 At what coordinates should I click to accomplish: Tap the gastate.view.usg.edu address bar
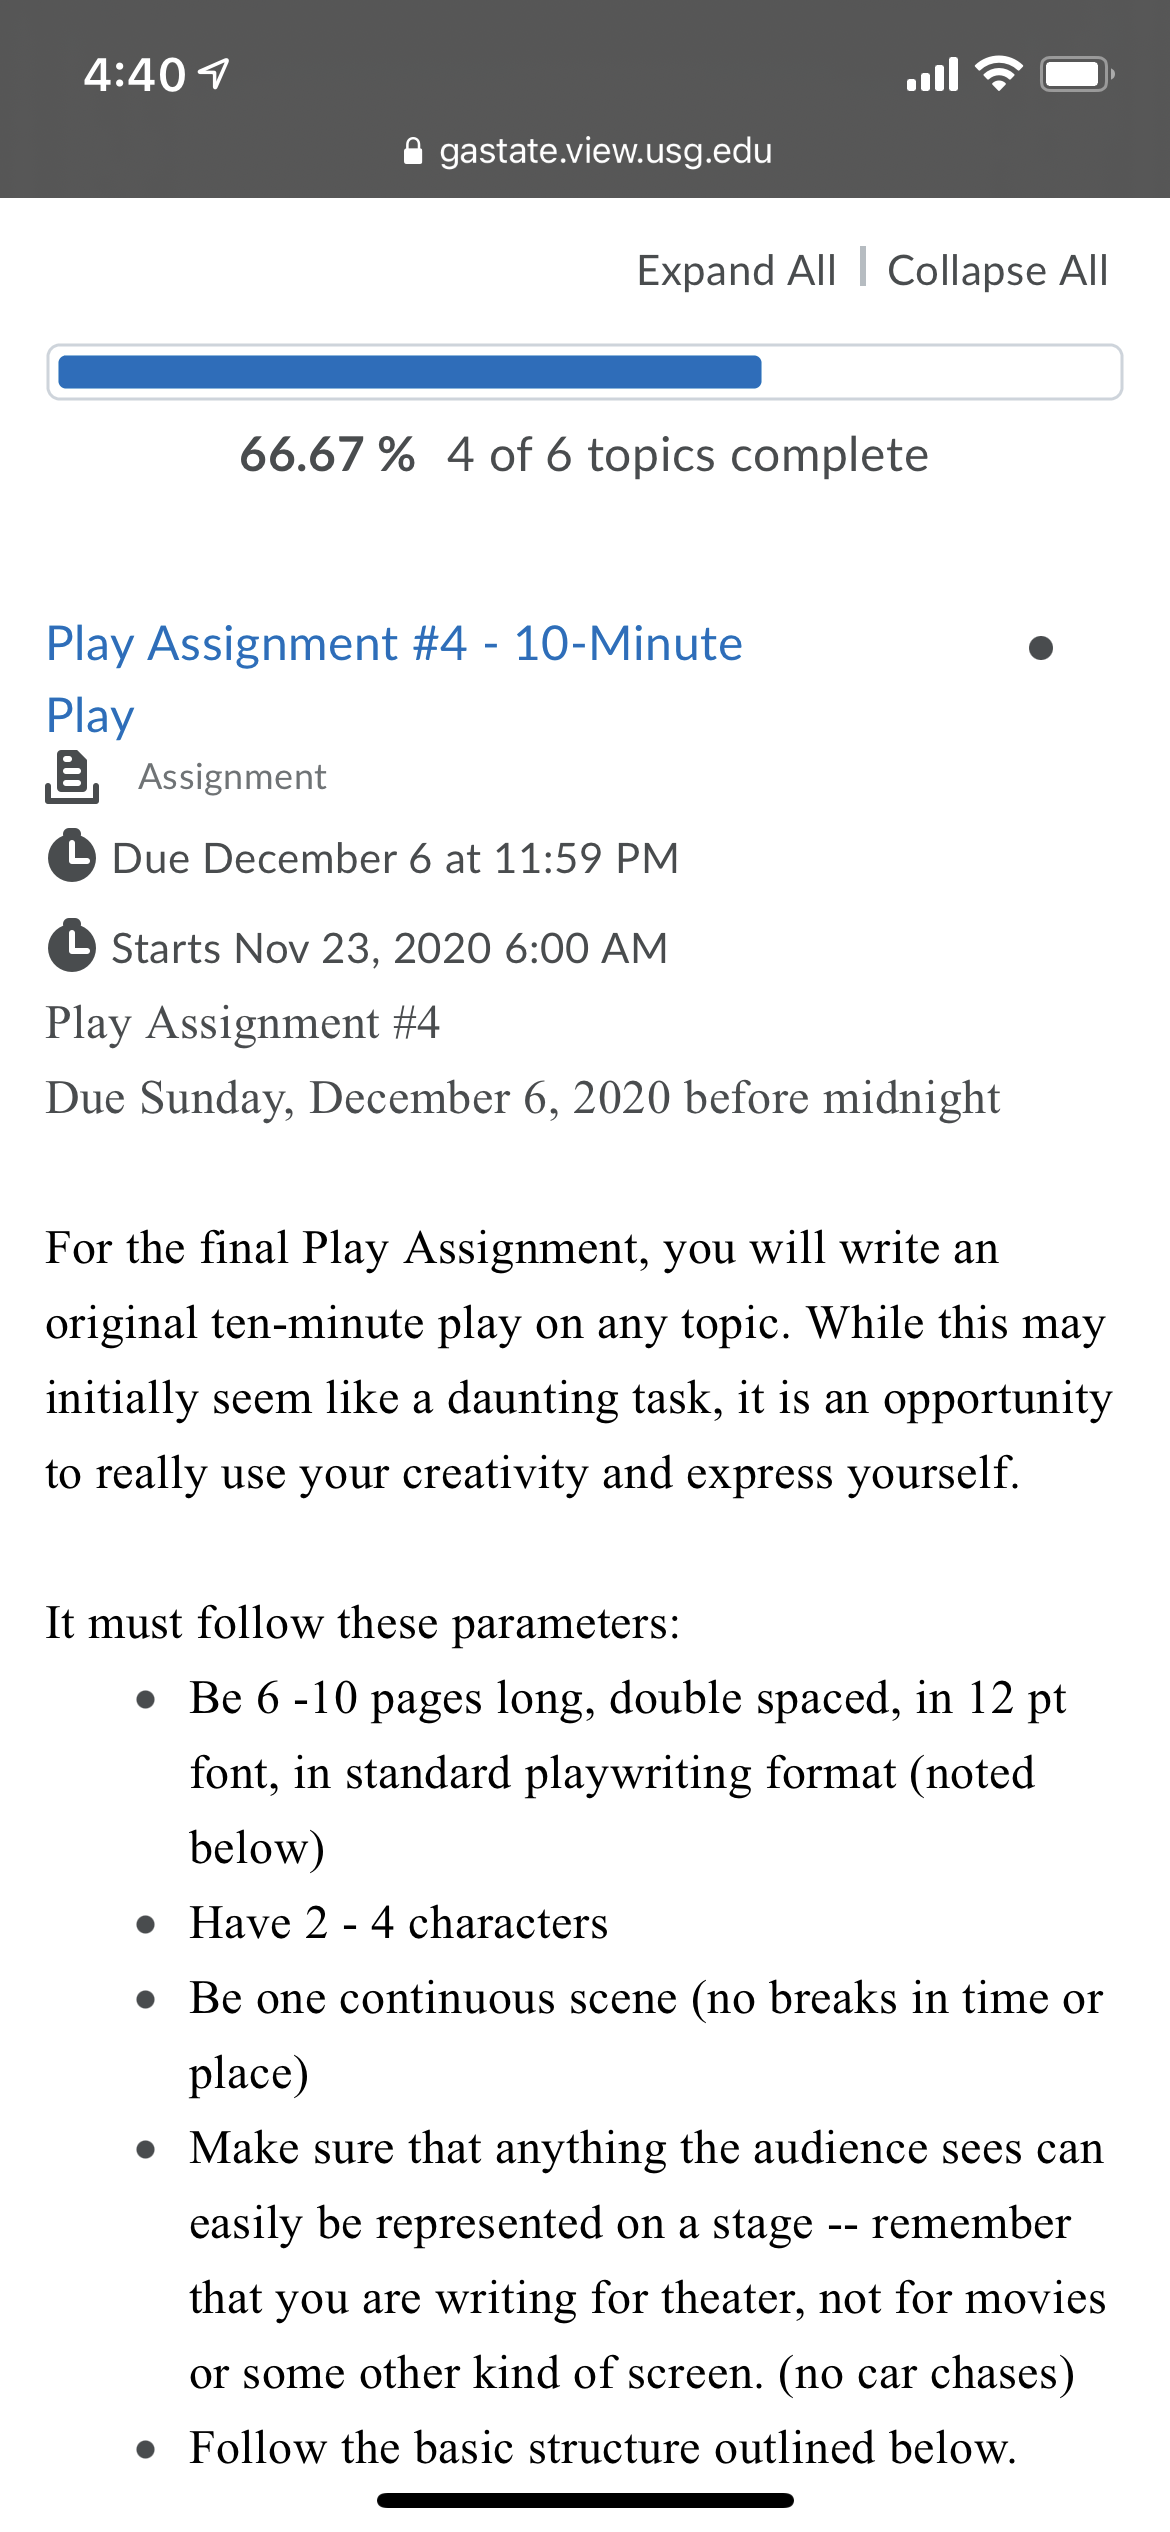point(587,151)
